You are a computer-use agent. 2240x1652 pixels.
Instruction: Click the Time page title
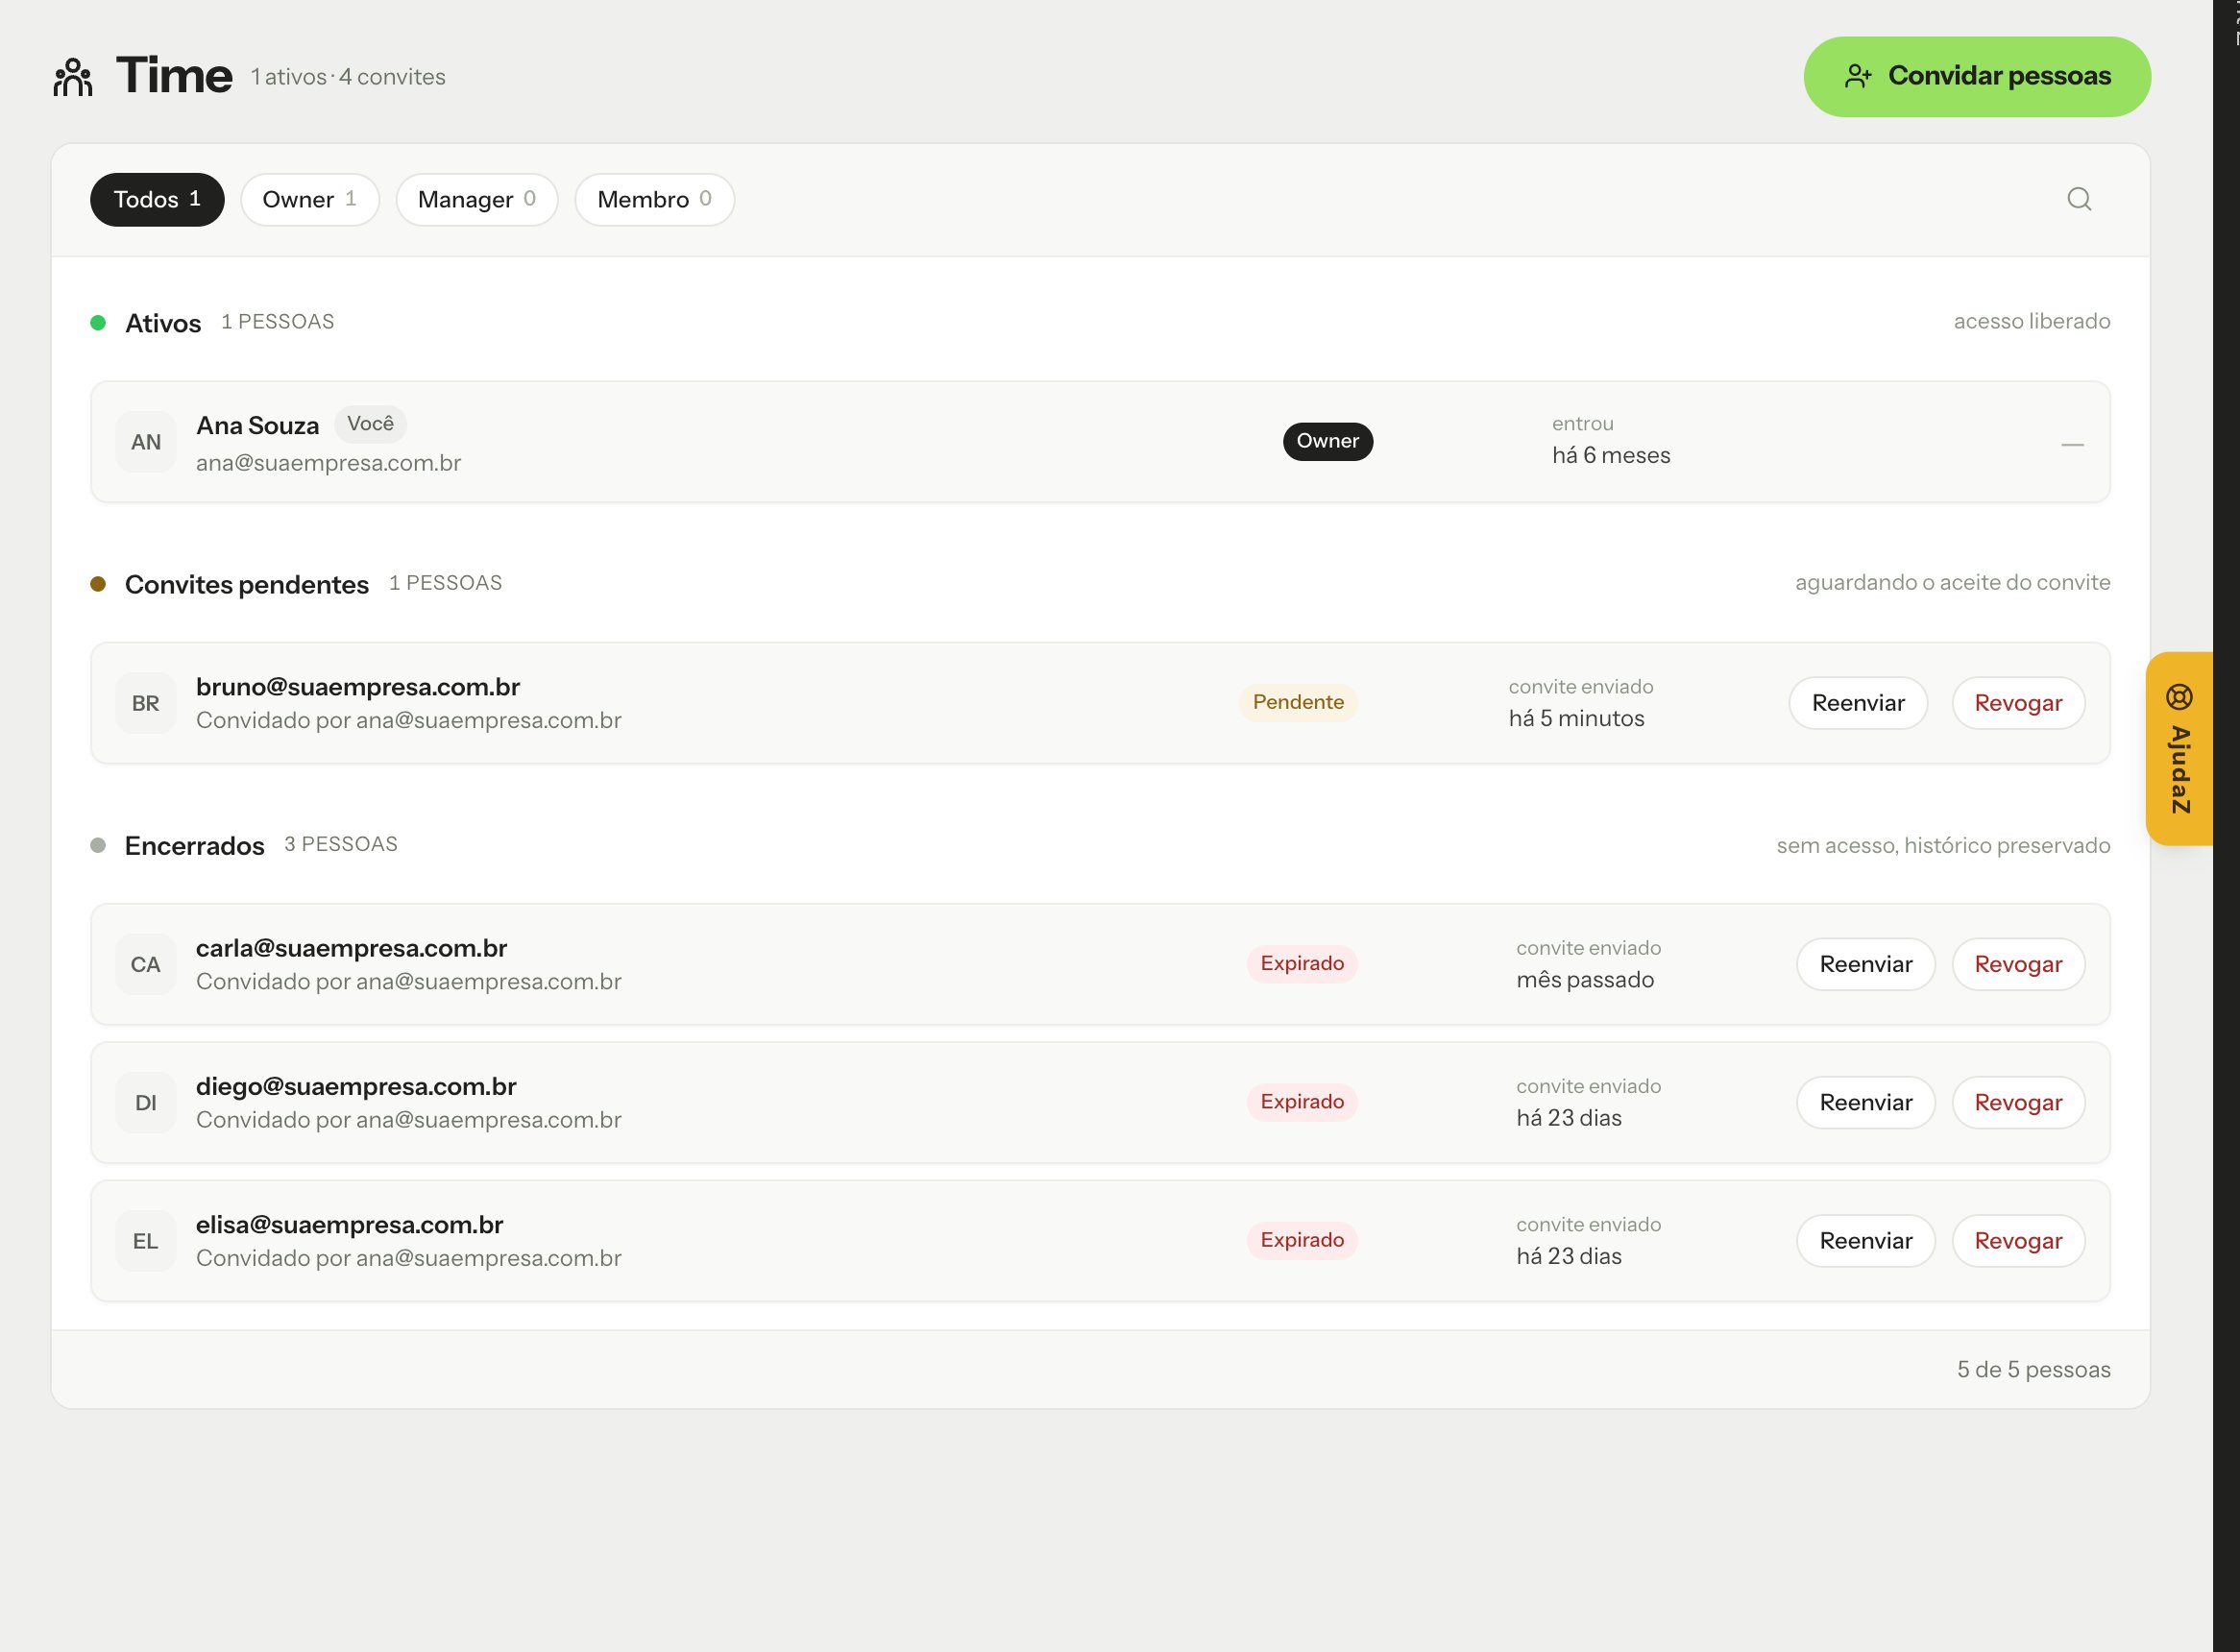(x=174, y=75)
